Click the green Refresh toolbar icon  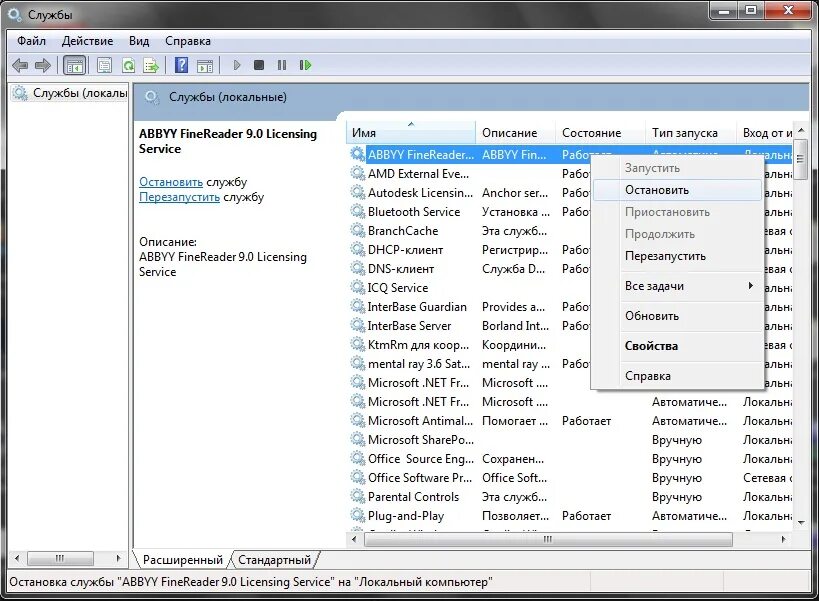[128, 65]
